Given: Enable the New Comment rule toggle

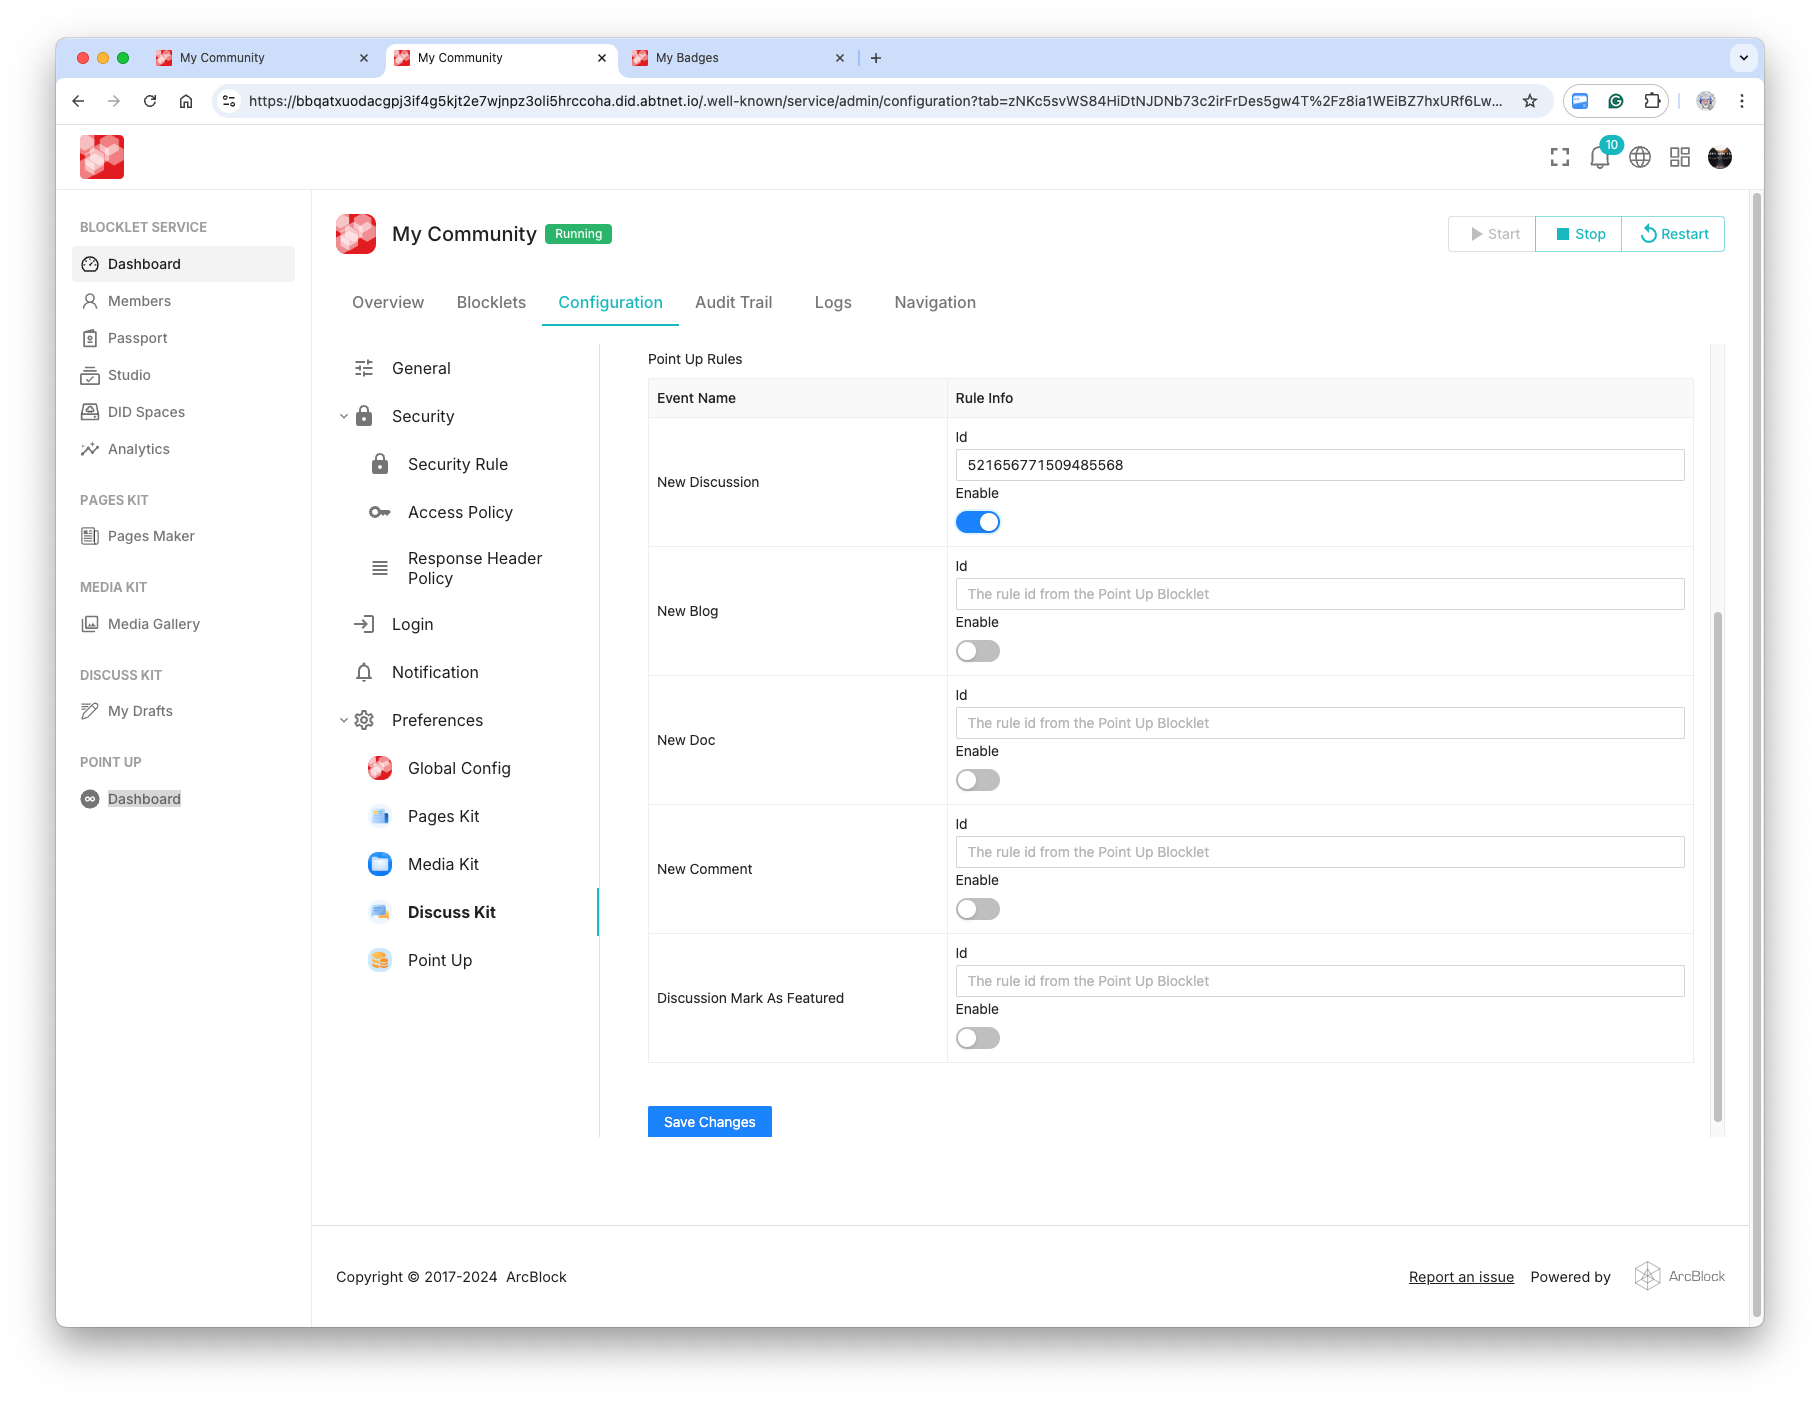Looking at the screenshot, I should (977, 909).
